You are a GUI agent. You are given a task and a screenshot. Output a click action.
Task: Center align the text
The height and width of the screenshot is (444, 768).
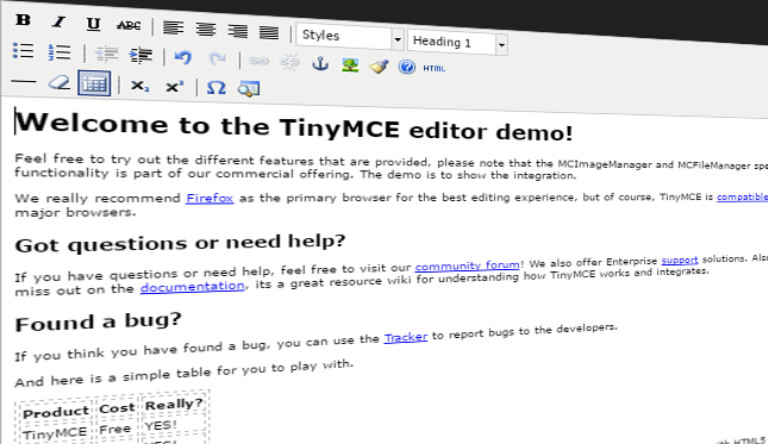coord(205,29)
